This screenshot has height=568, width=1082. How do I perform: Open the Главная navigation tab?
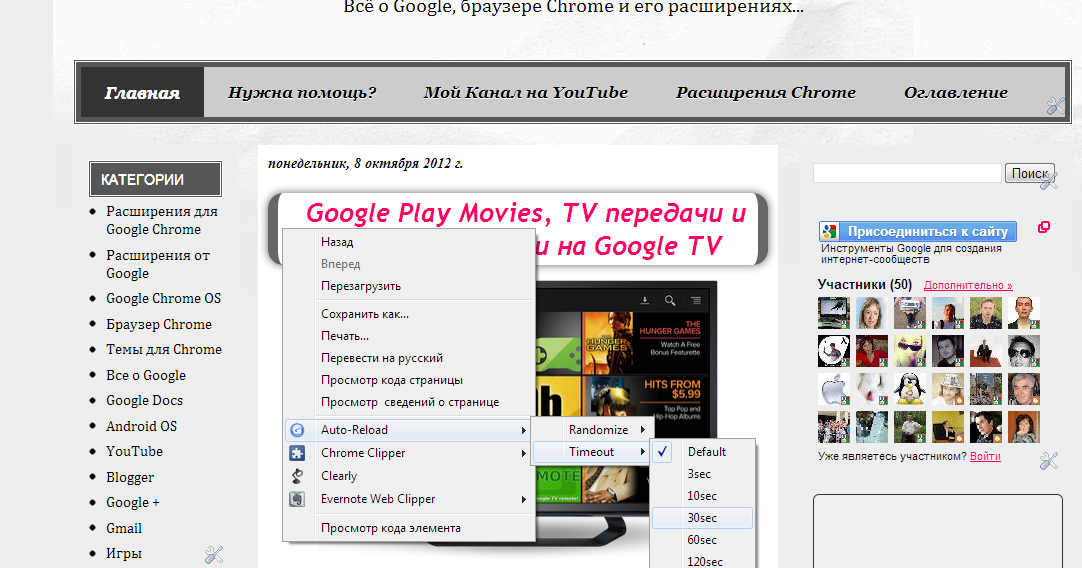(x=142, y=92)
